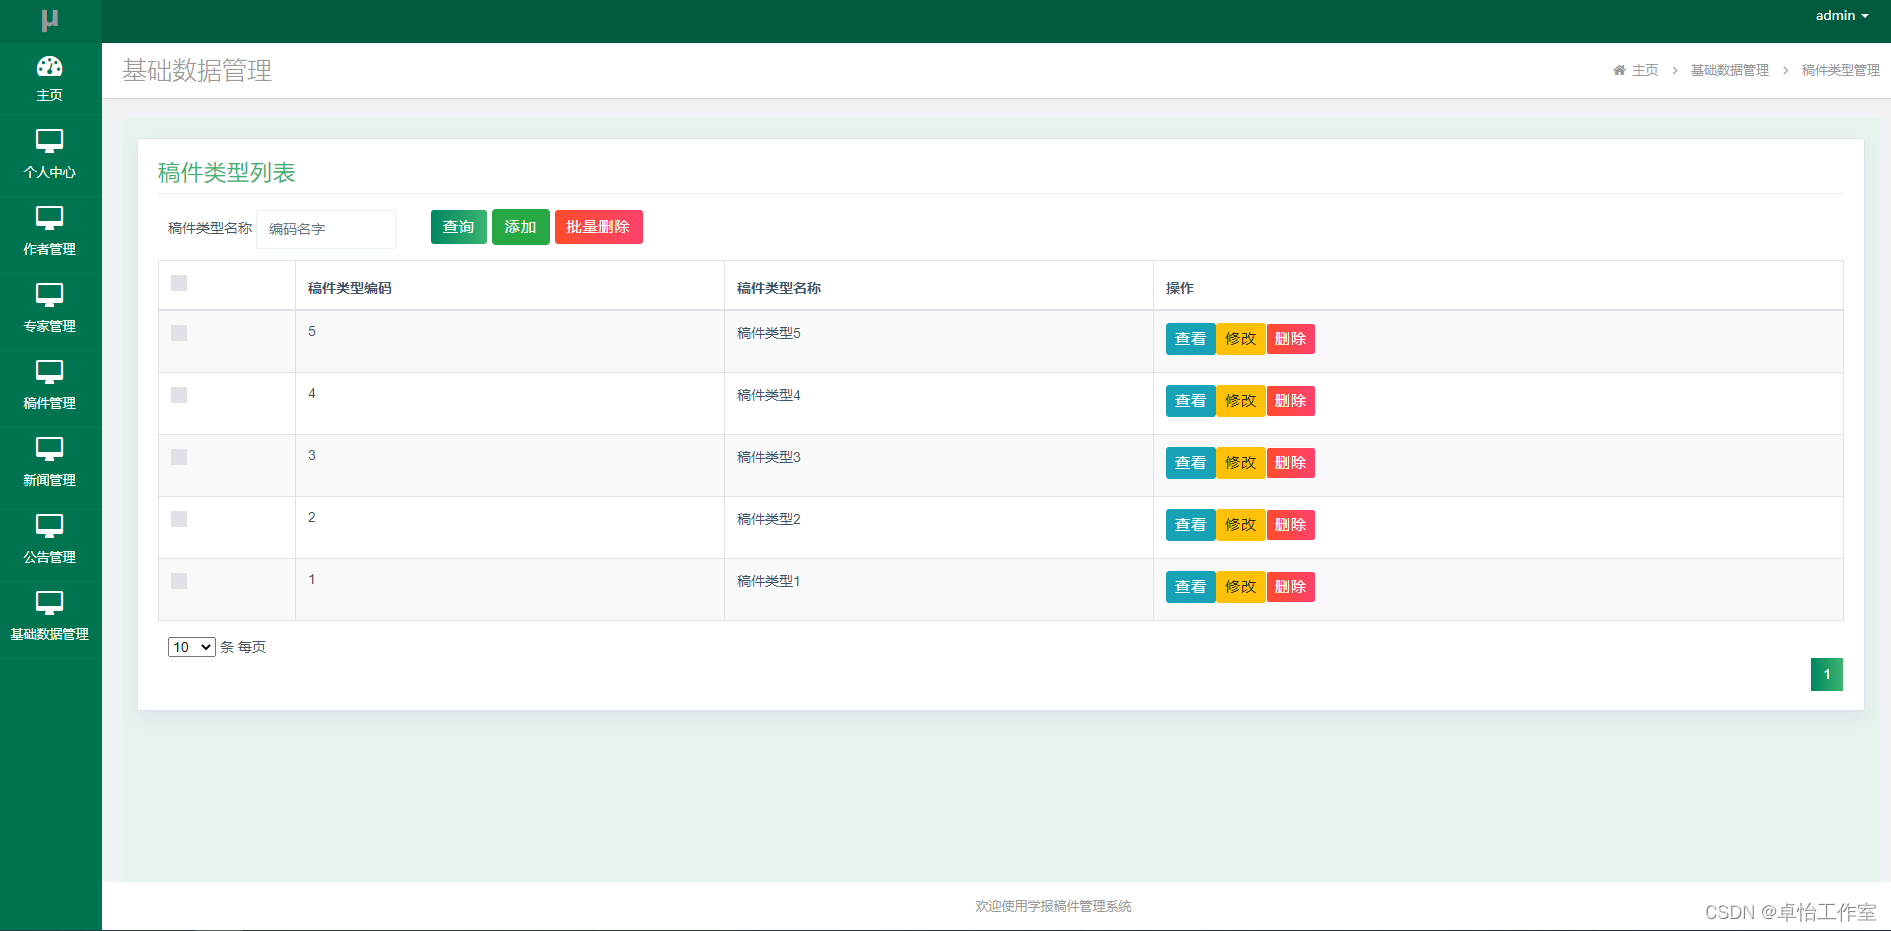Delete 稿件类型5 using 删除 button
This screenshot has height=931, width=1891.
1291,339
